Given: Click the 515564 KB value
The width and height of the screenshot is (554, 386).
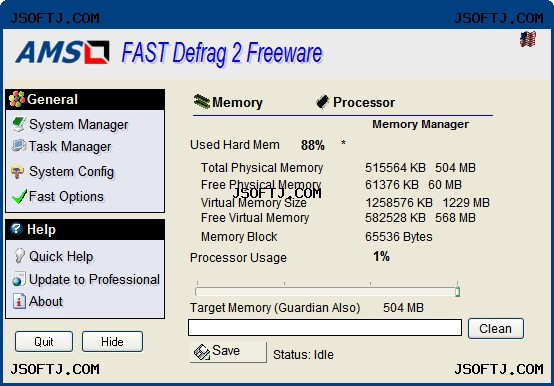Looking at the screenshot, I should [395, 167].
